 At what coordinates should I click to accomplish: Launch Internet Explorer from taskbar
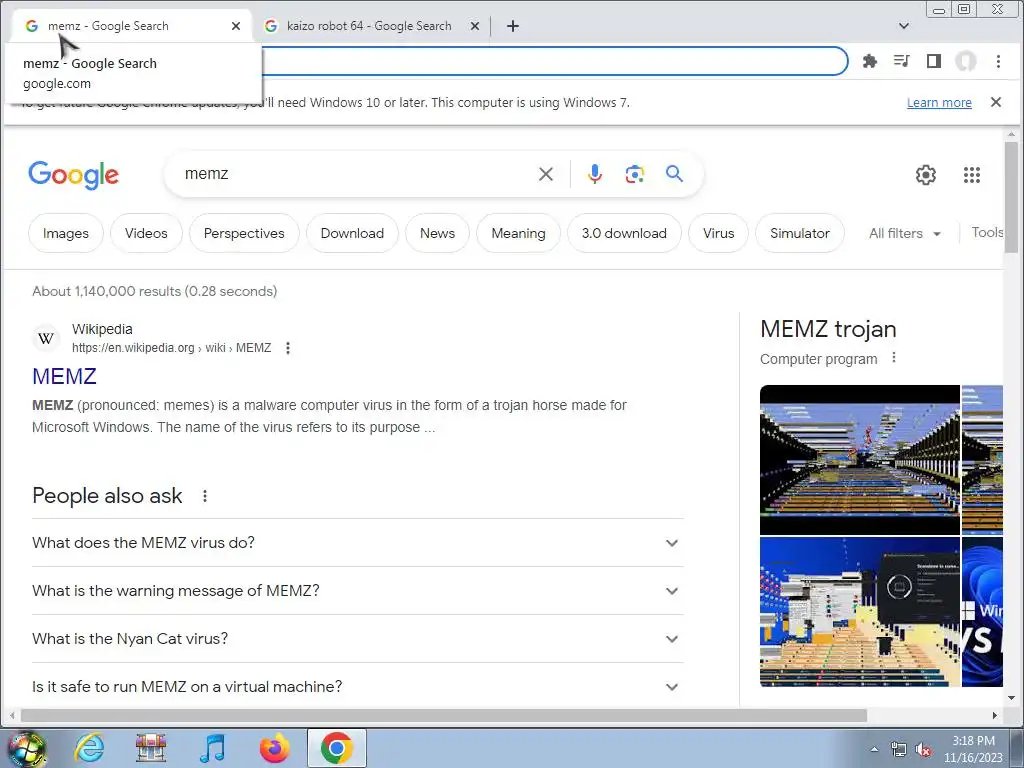[89, 748]
